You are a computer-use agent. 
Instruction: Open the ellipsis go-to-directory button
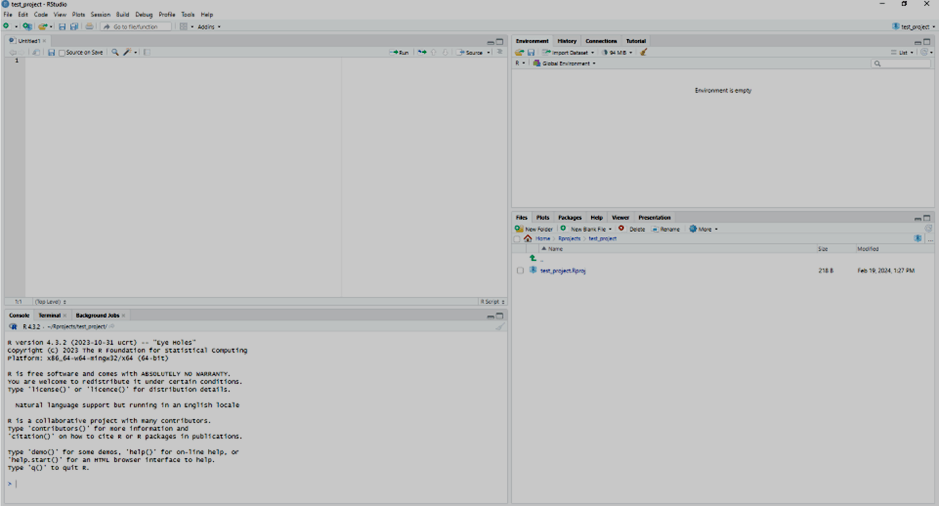(930, 238)
